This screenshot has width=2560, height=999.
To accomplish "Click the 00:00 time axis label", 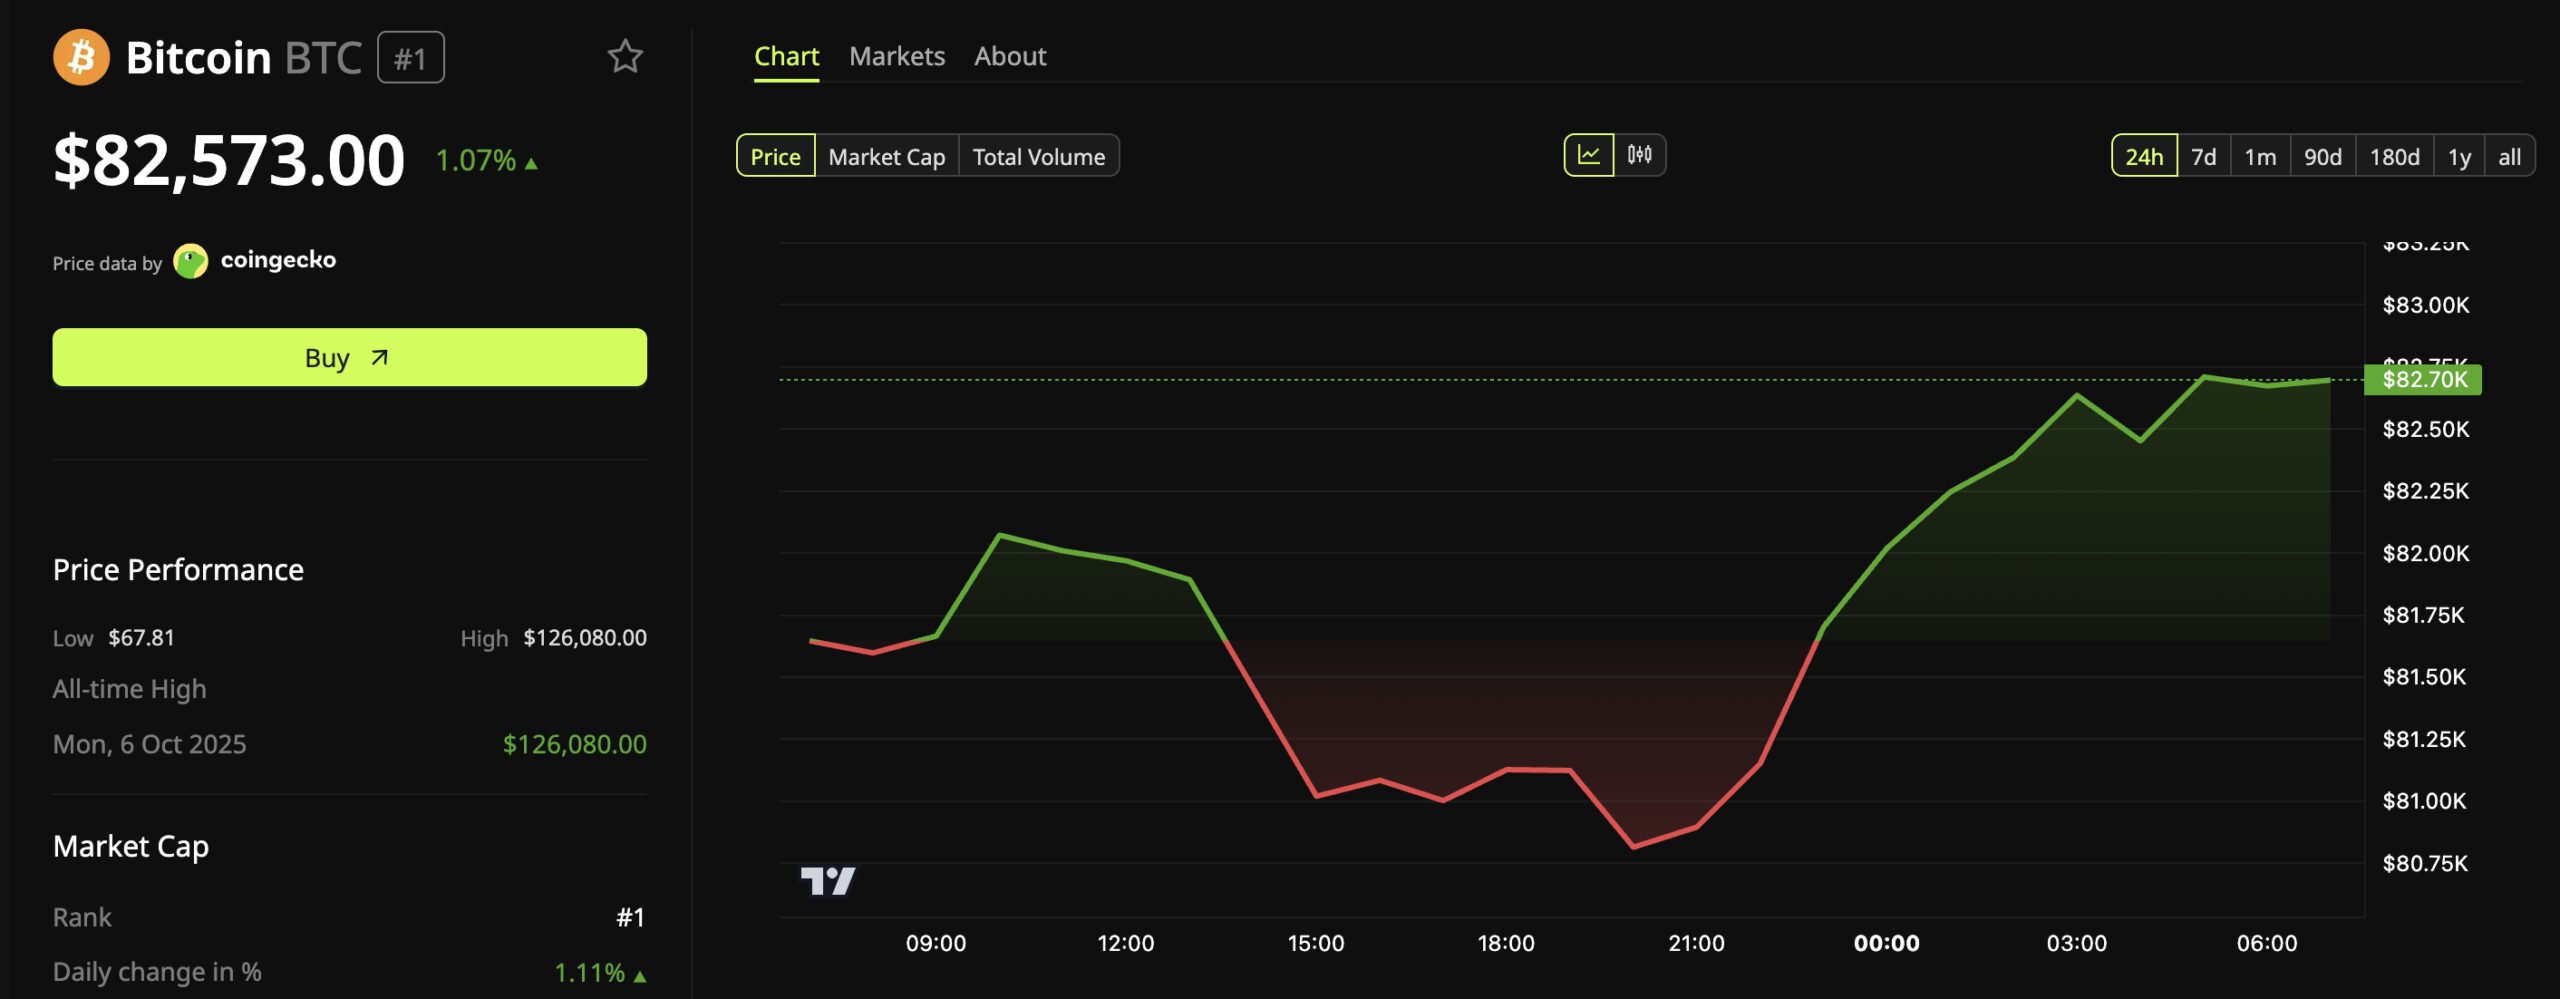I will coord(1887,943).
